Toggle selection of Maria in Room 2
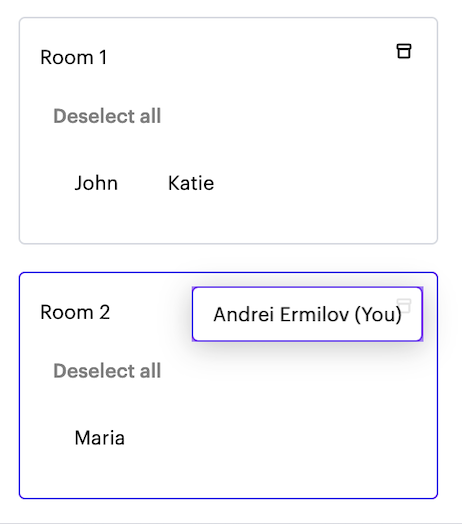 (100, 438)
